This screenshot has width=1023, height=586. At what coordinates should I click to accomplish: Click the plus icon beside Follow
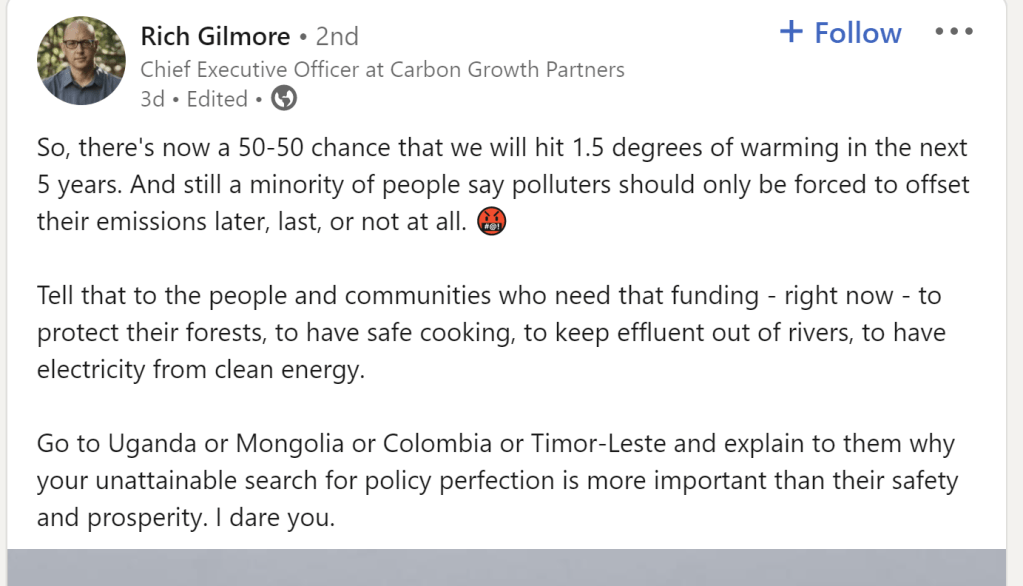tap(791, 32)
